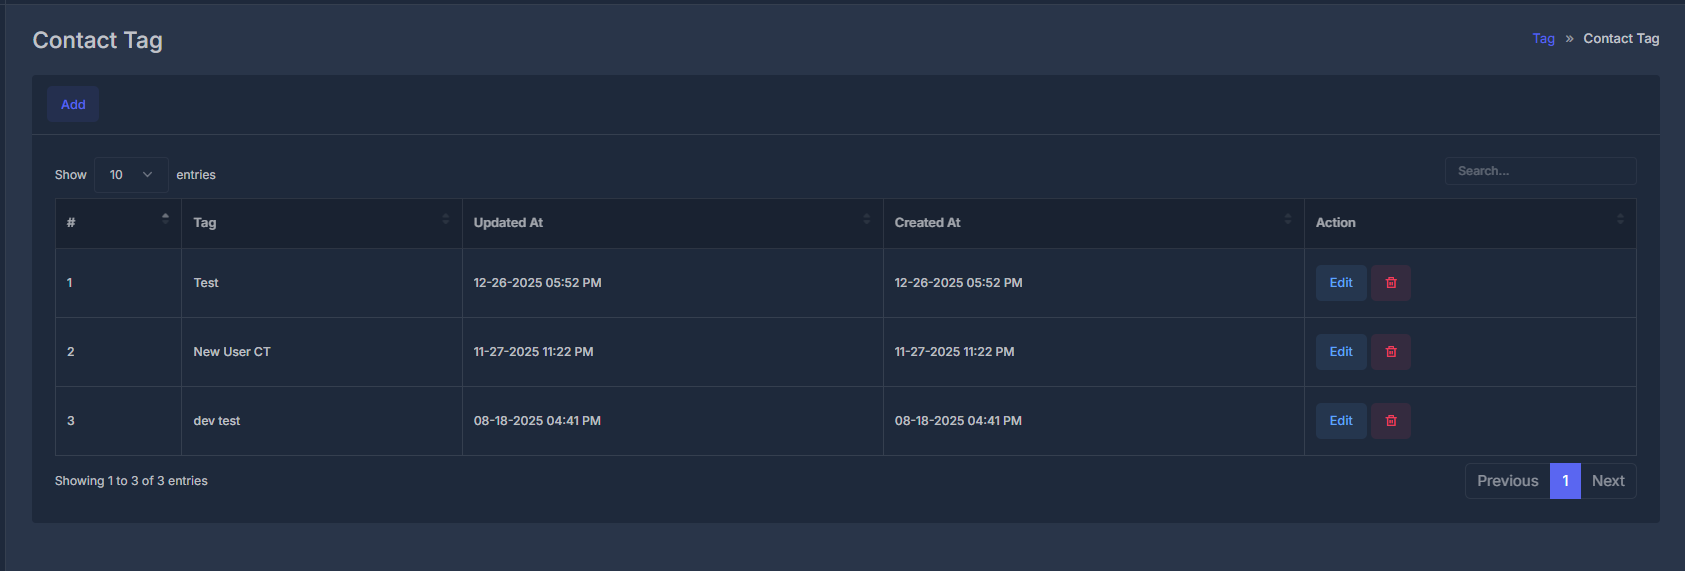Image resolution: width=1685 pixels, height=571 pixels.
Task: Edit the Test tag
Action: (1341, 283)
